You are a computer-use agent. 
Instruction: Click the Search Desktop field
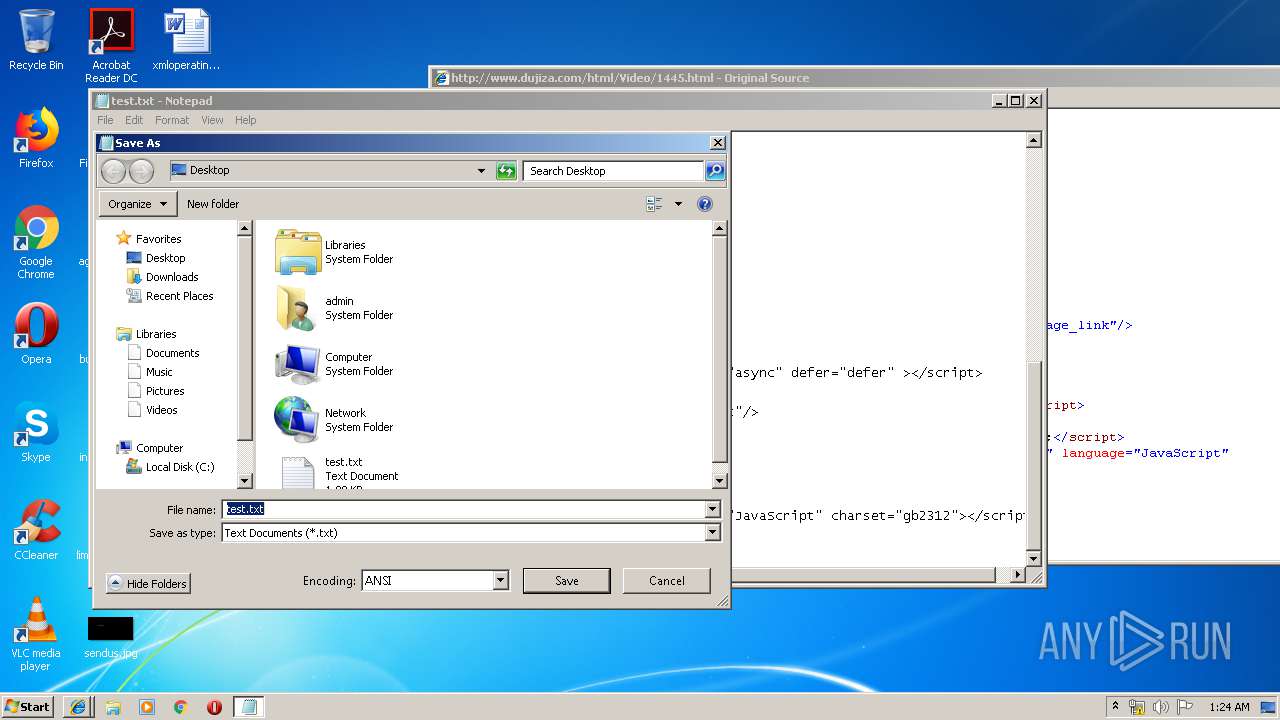[614, 171]
